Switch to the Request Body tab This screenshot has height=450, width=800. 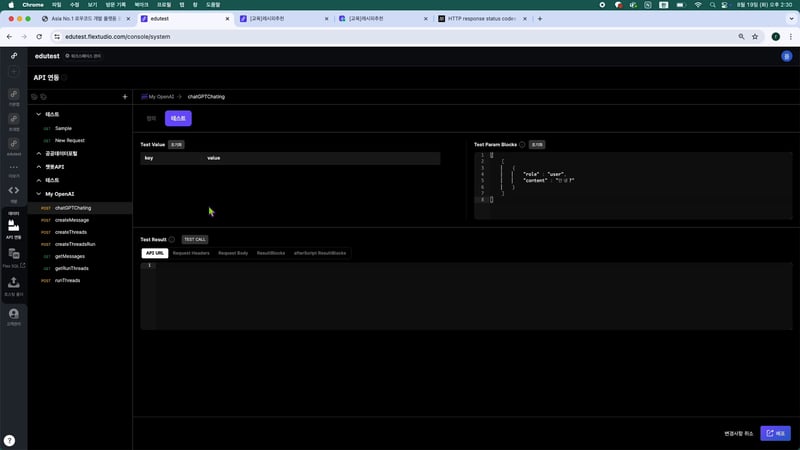(x=233, y=253)
